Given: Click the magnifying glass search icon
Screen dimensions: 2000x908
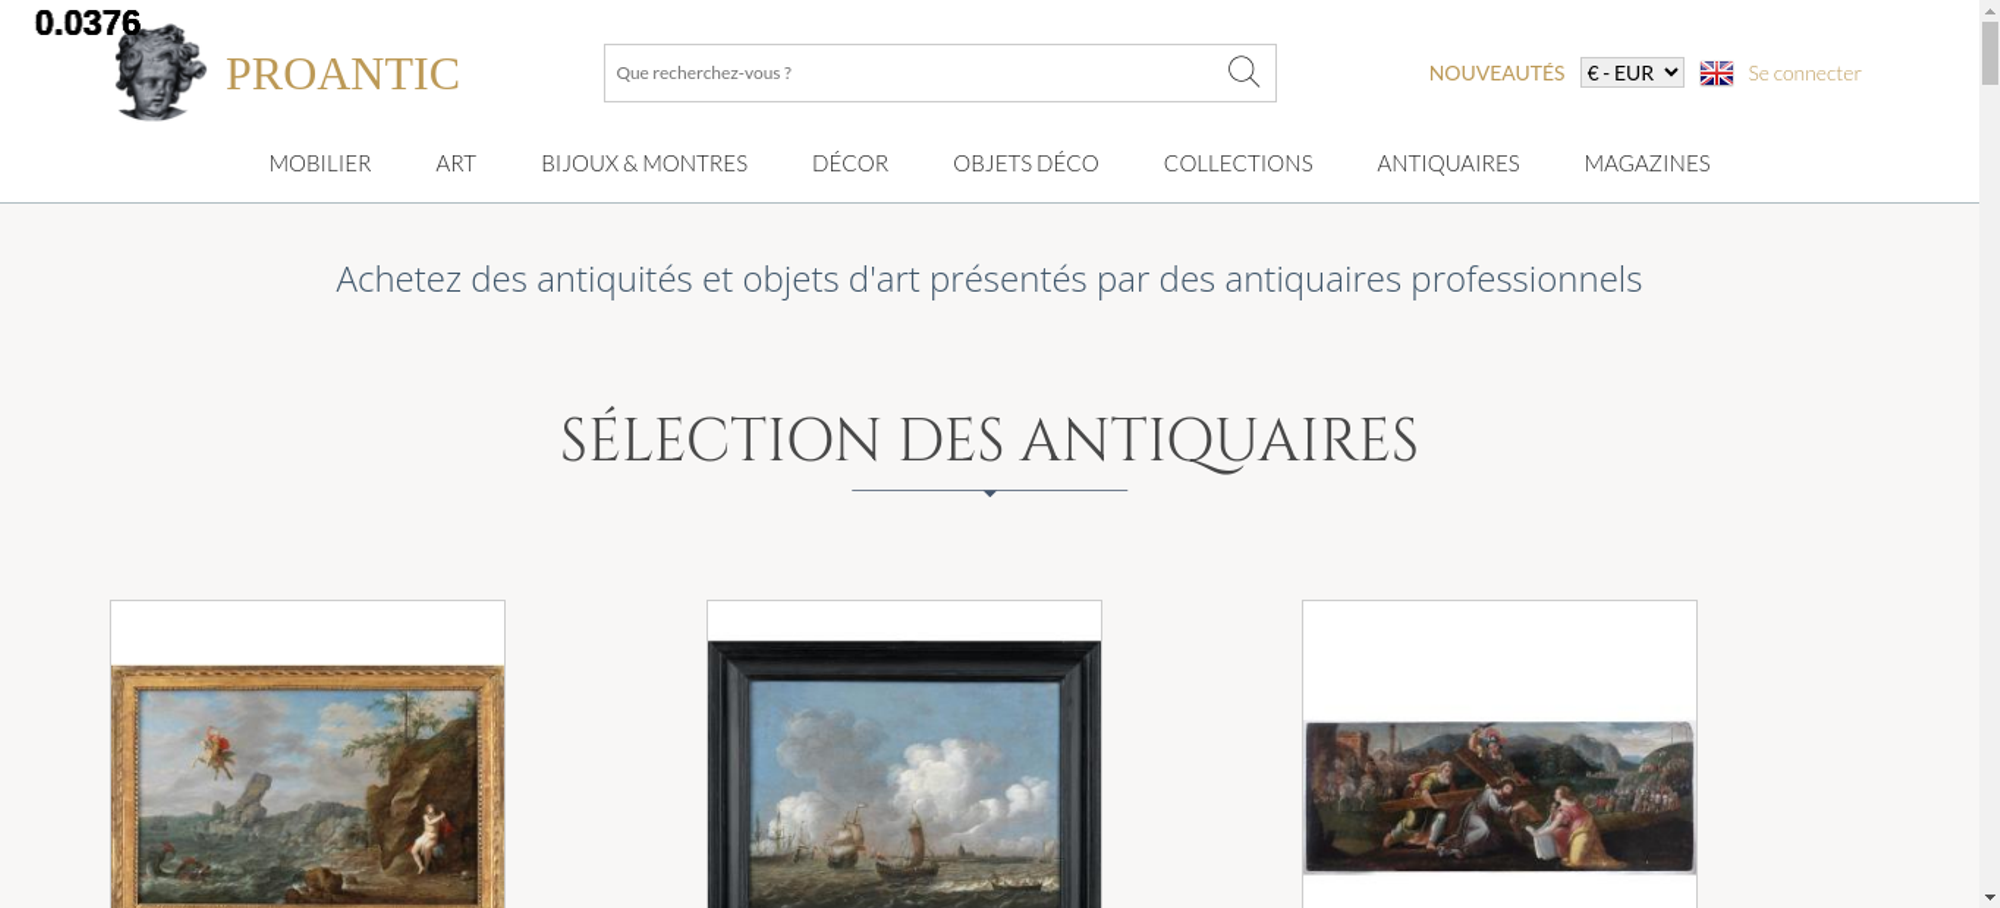Looking at the screenshot, I should coord(1243,72).
